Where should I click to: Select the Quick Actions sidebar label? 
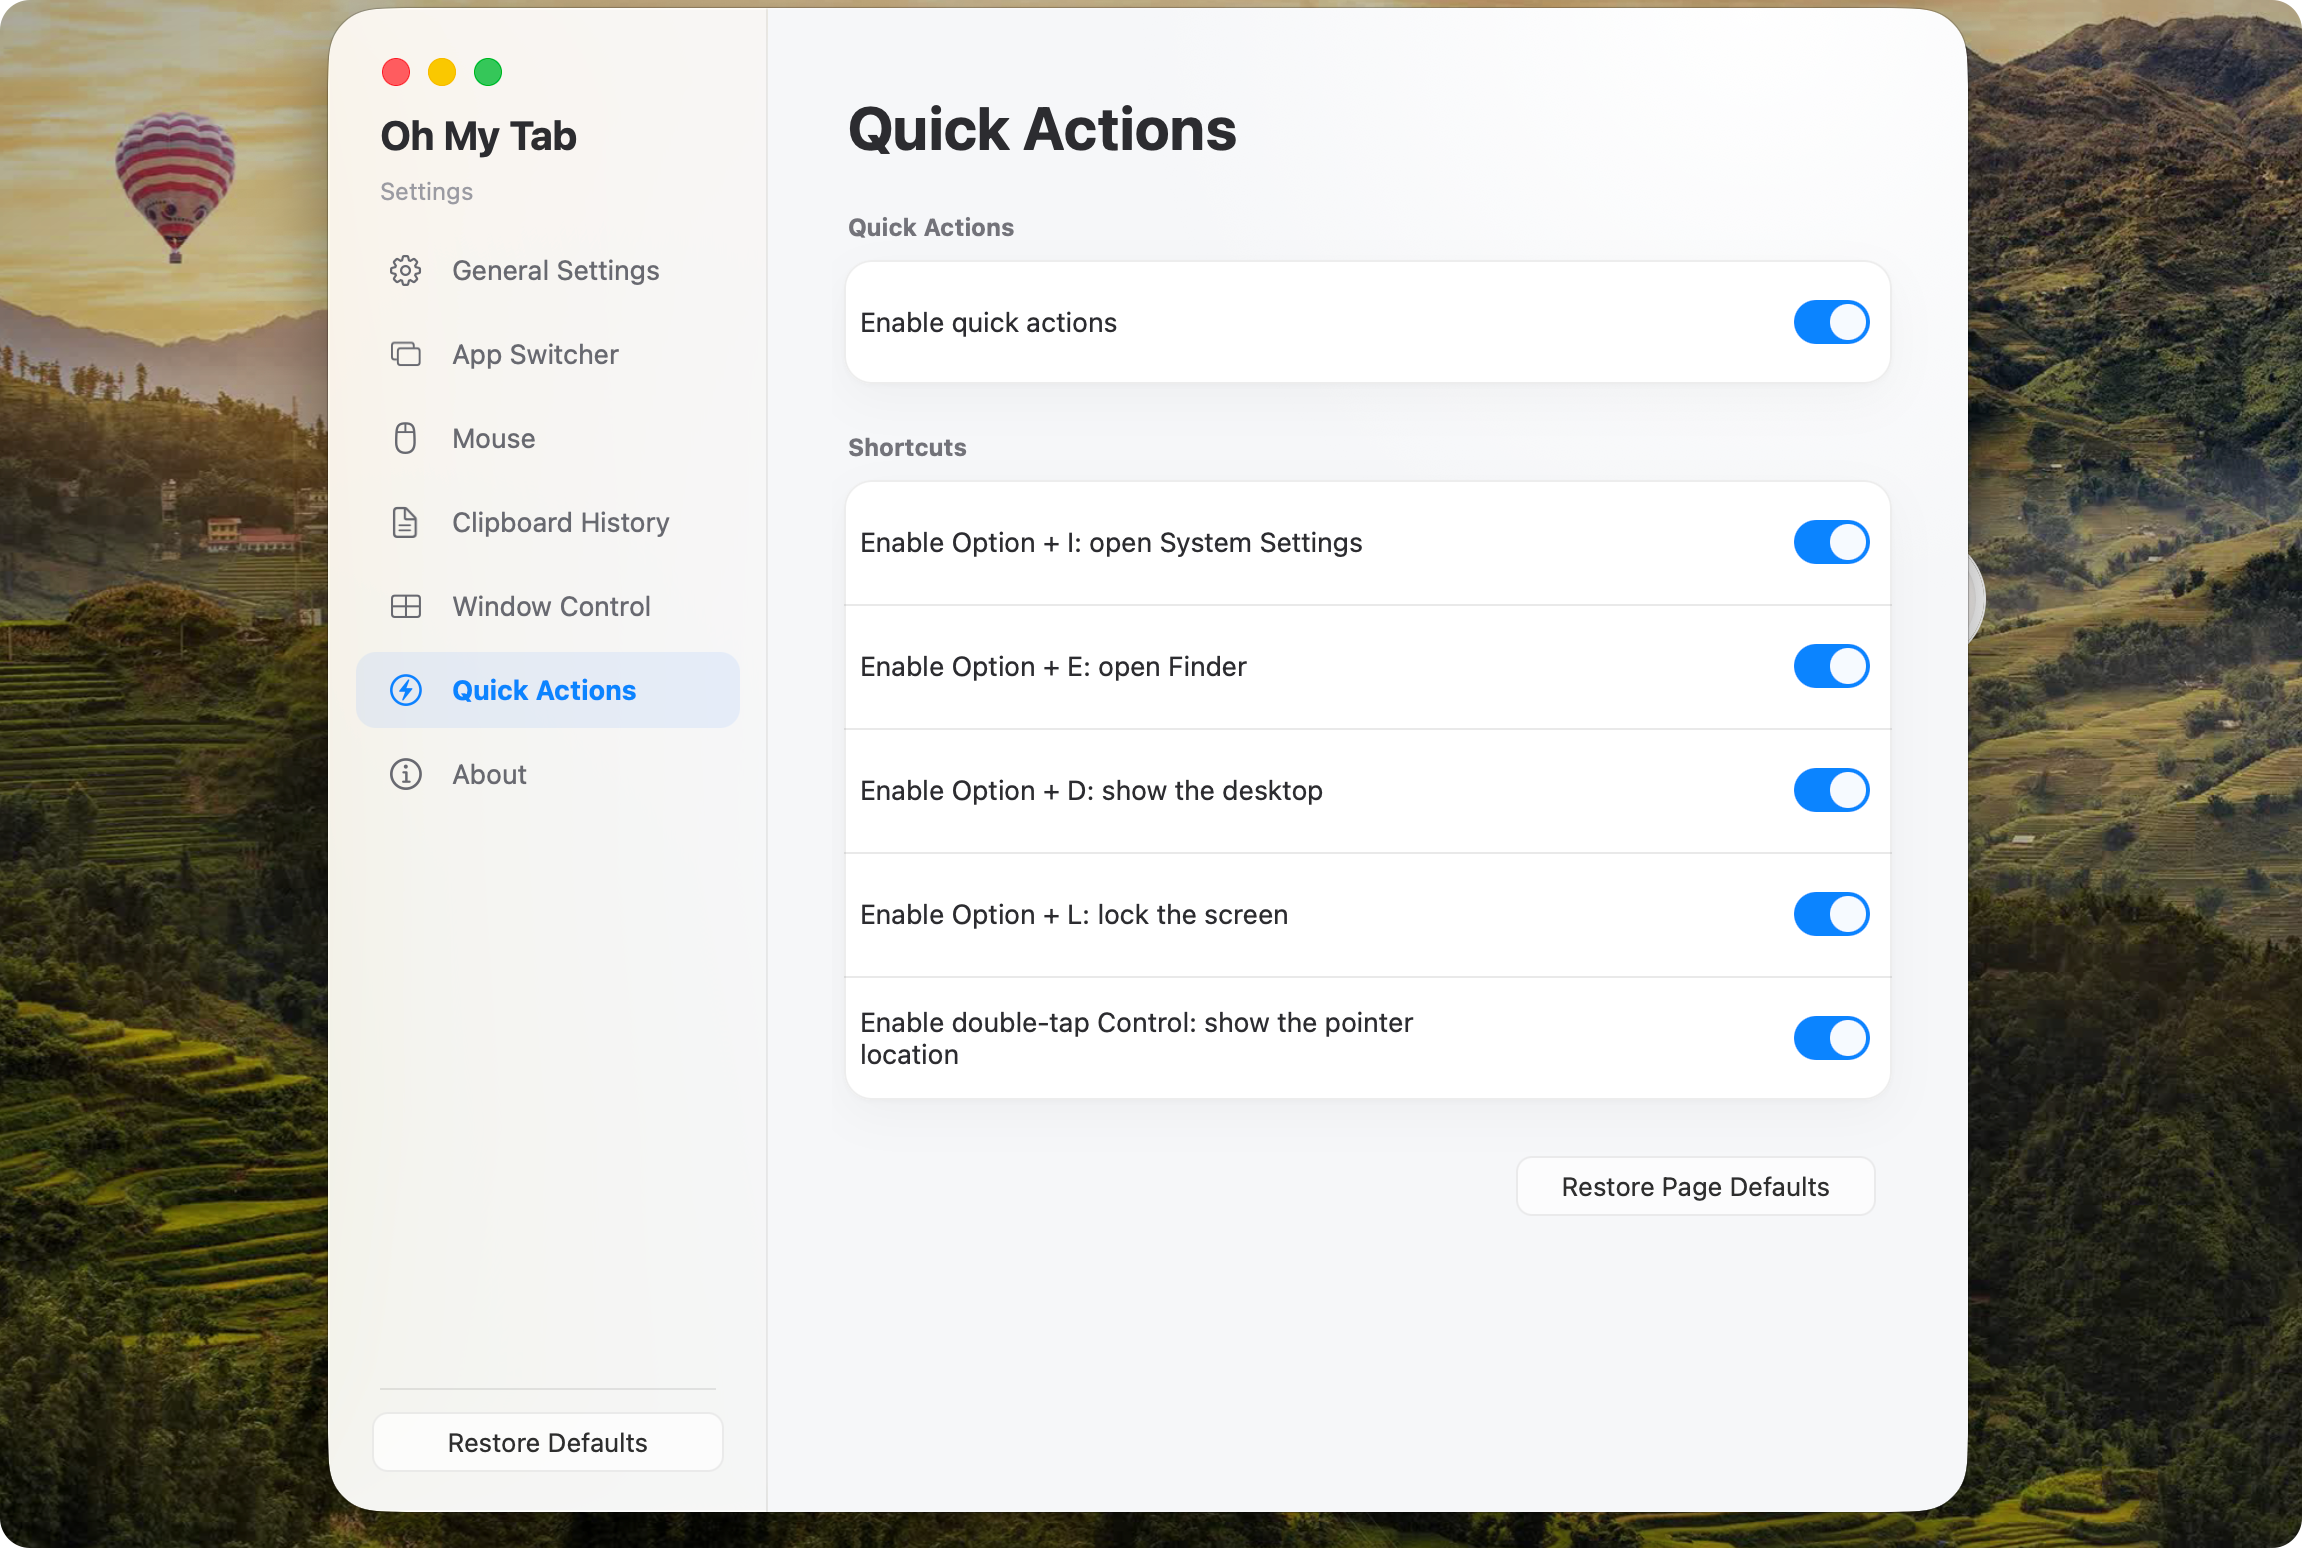point(544,691)
